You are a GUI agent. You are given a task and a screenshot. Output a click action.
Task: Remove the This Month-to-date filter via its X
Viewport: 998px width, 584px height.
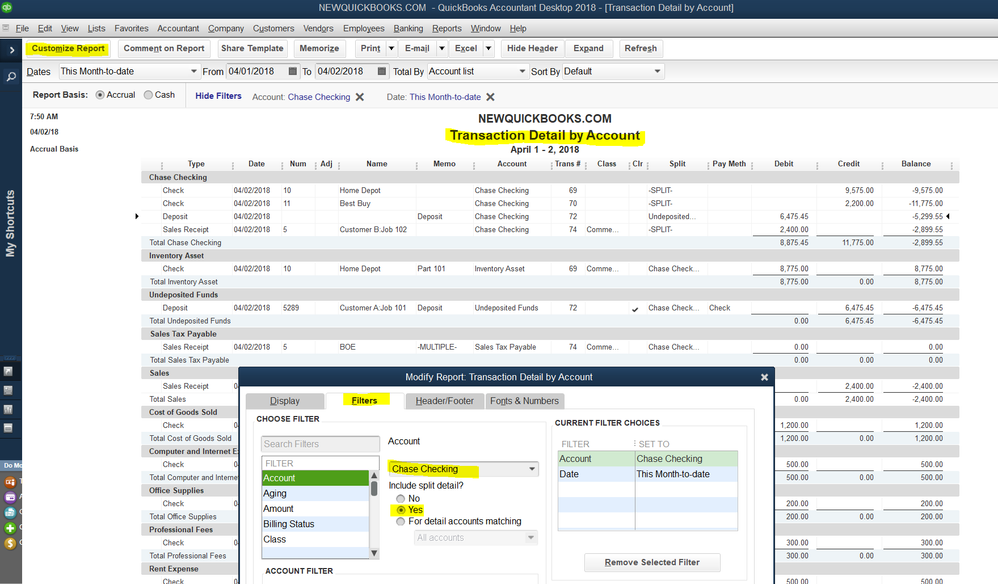coord(489,97)
